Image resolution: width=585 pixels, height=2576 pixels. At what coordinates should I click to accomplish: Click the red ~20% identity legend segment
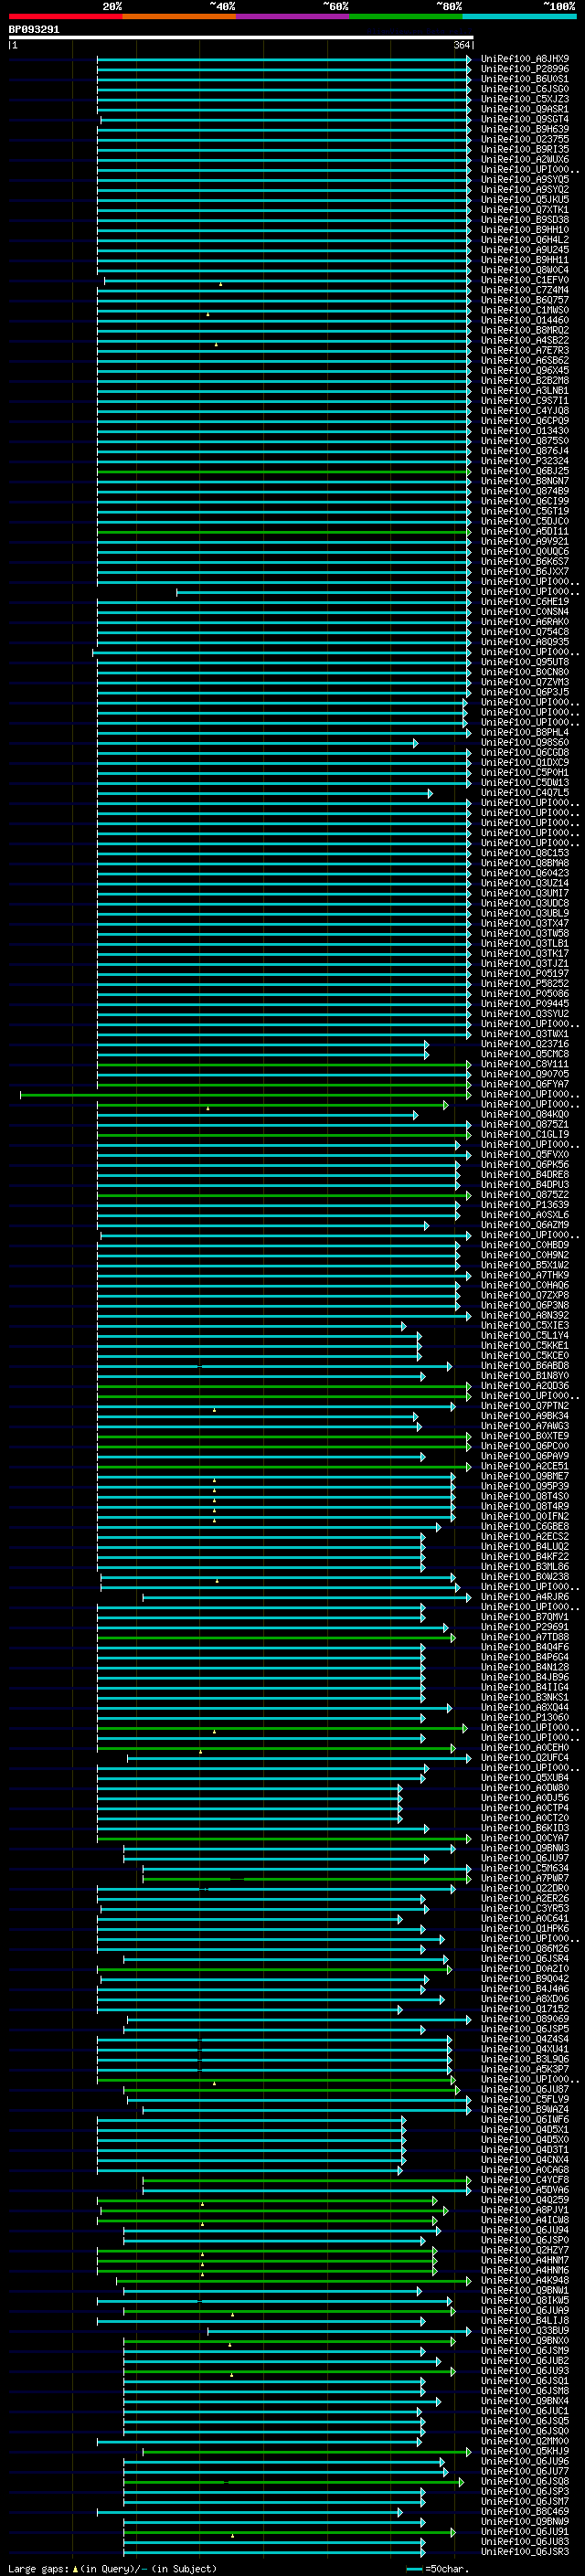click(65, 16)
